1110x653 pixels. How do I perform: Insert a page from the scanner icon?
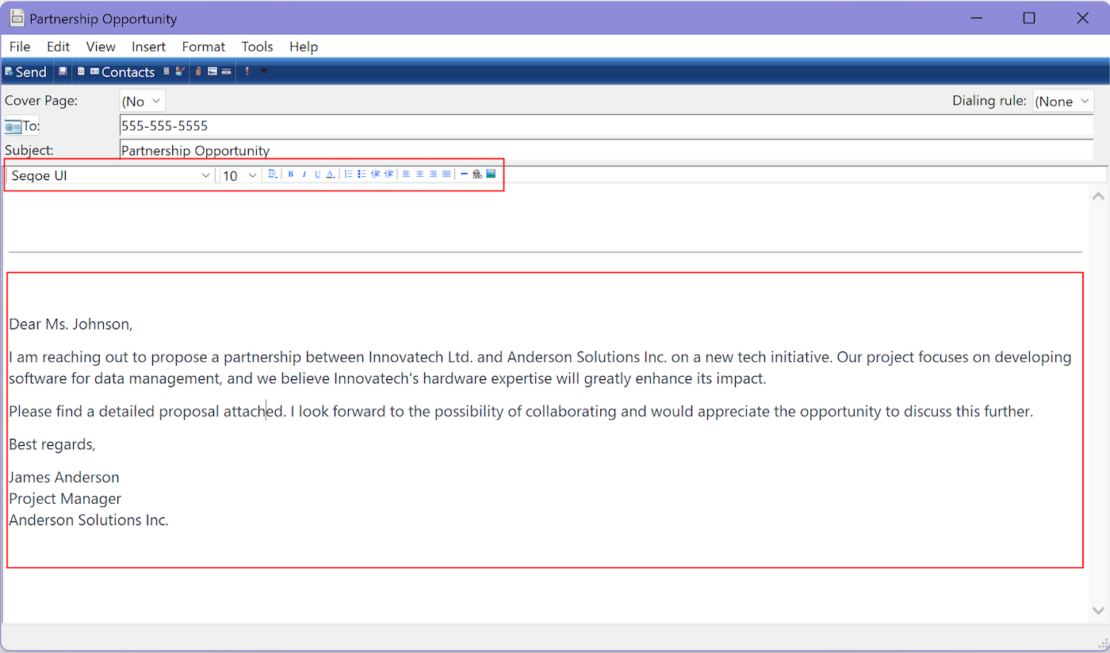(x=227, y=72)
